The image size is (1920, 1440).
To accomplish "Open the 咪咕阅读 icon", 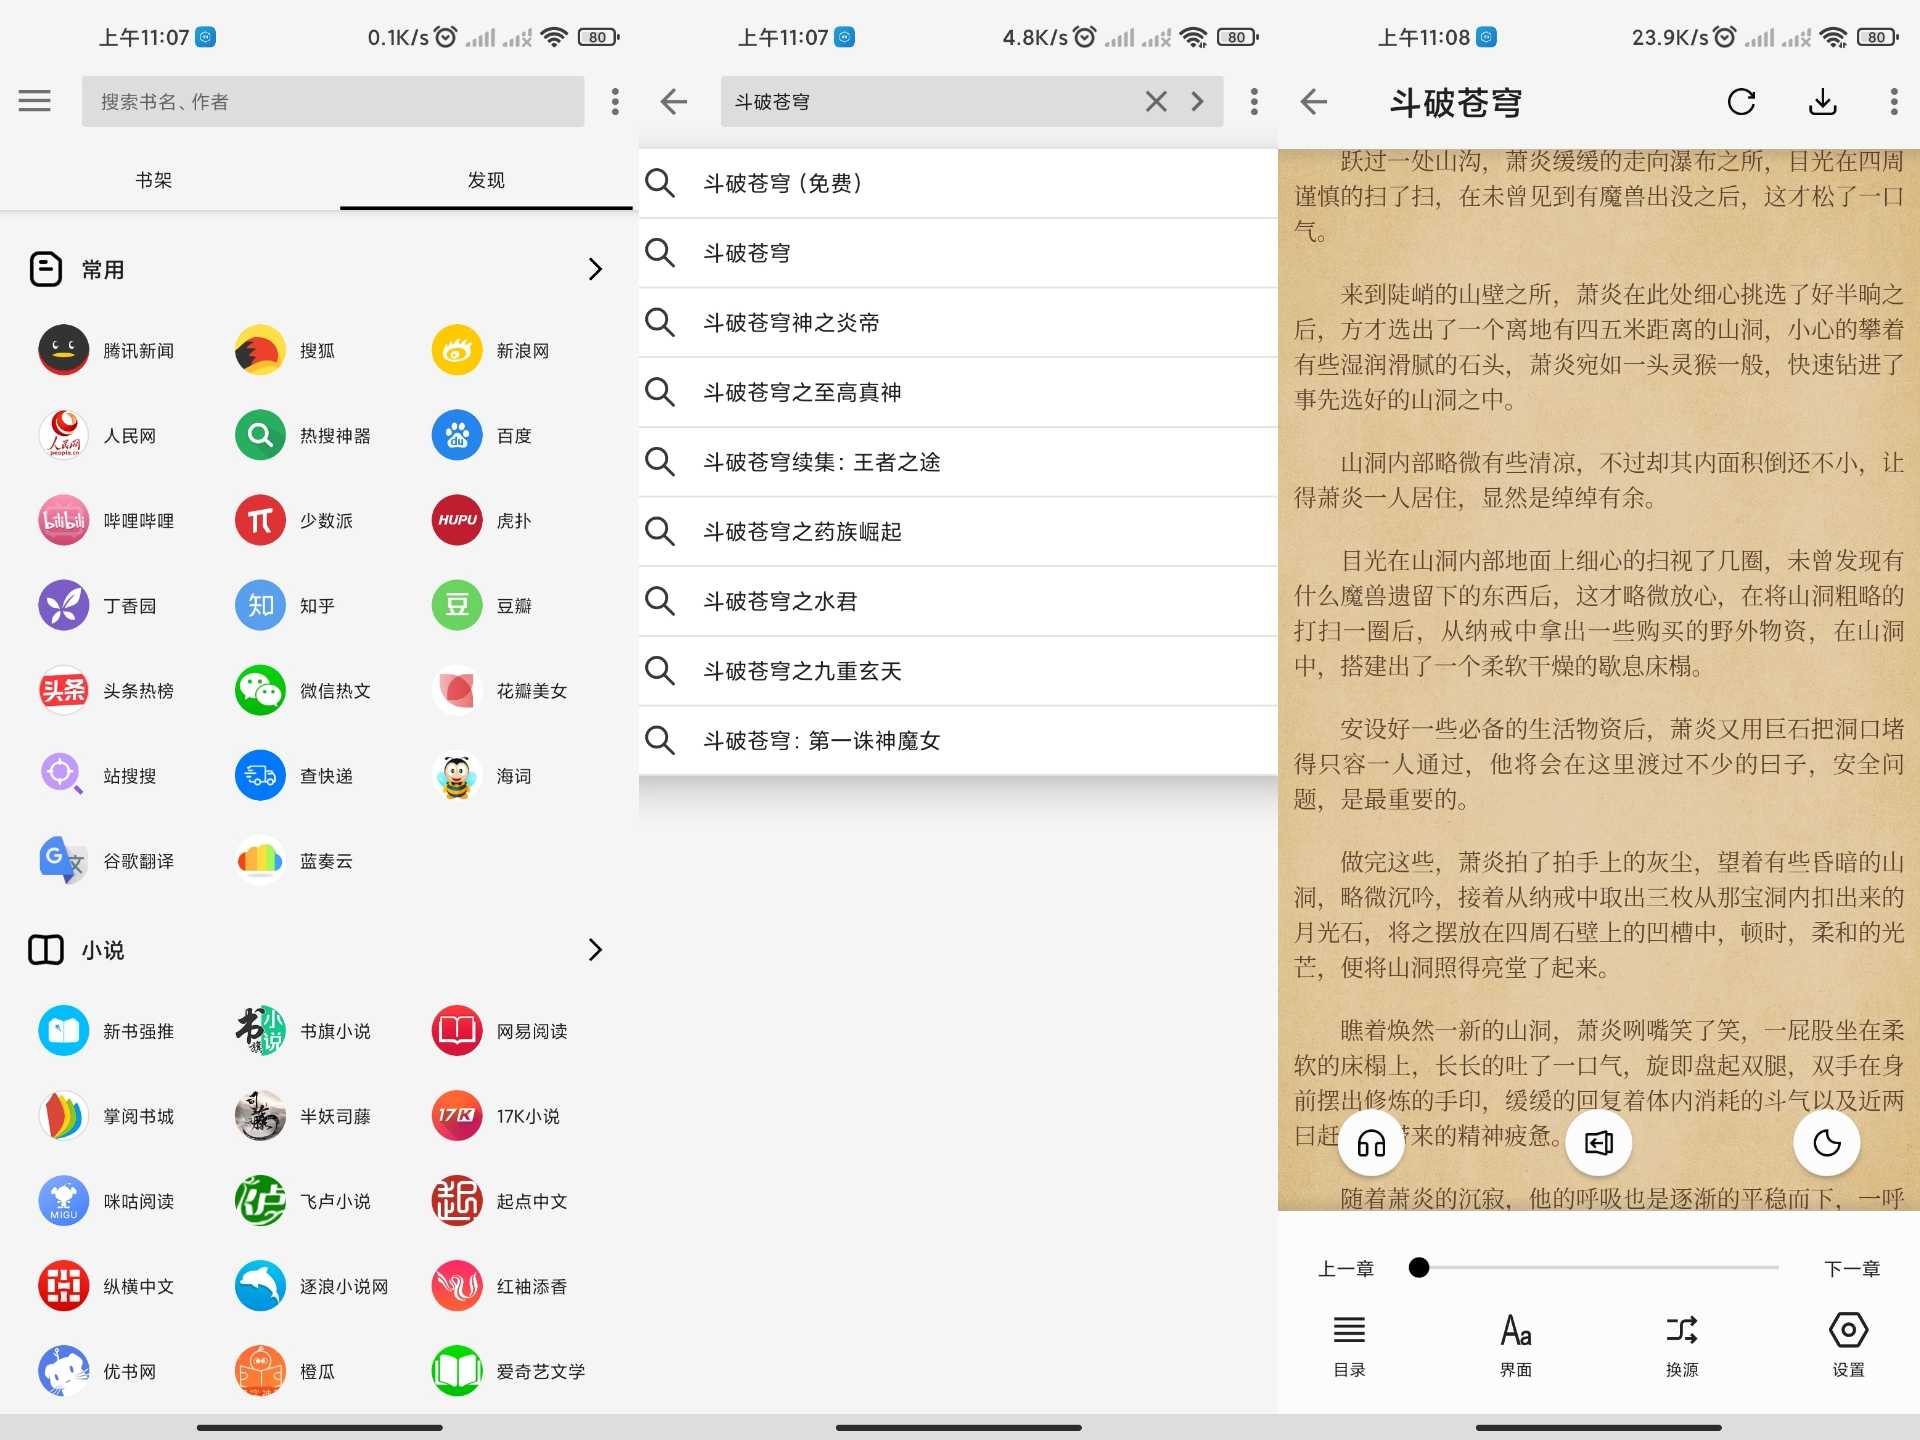I will pos(63,1201).
